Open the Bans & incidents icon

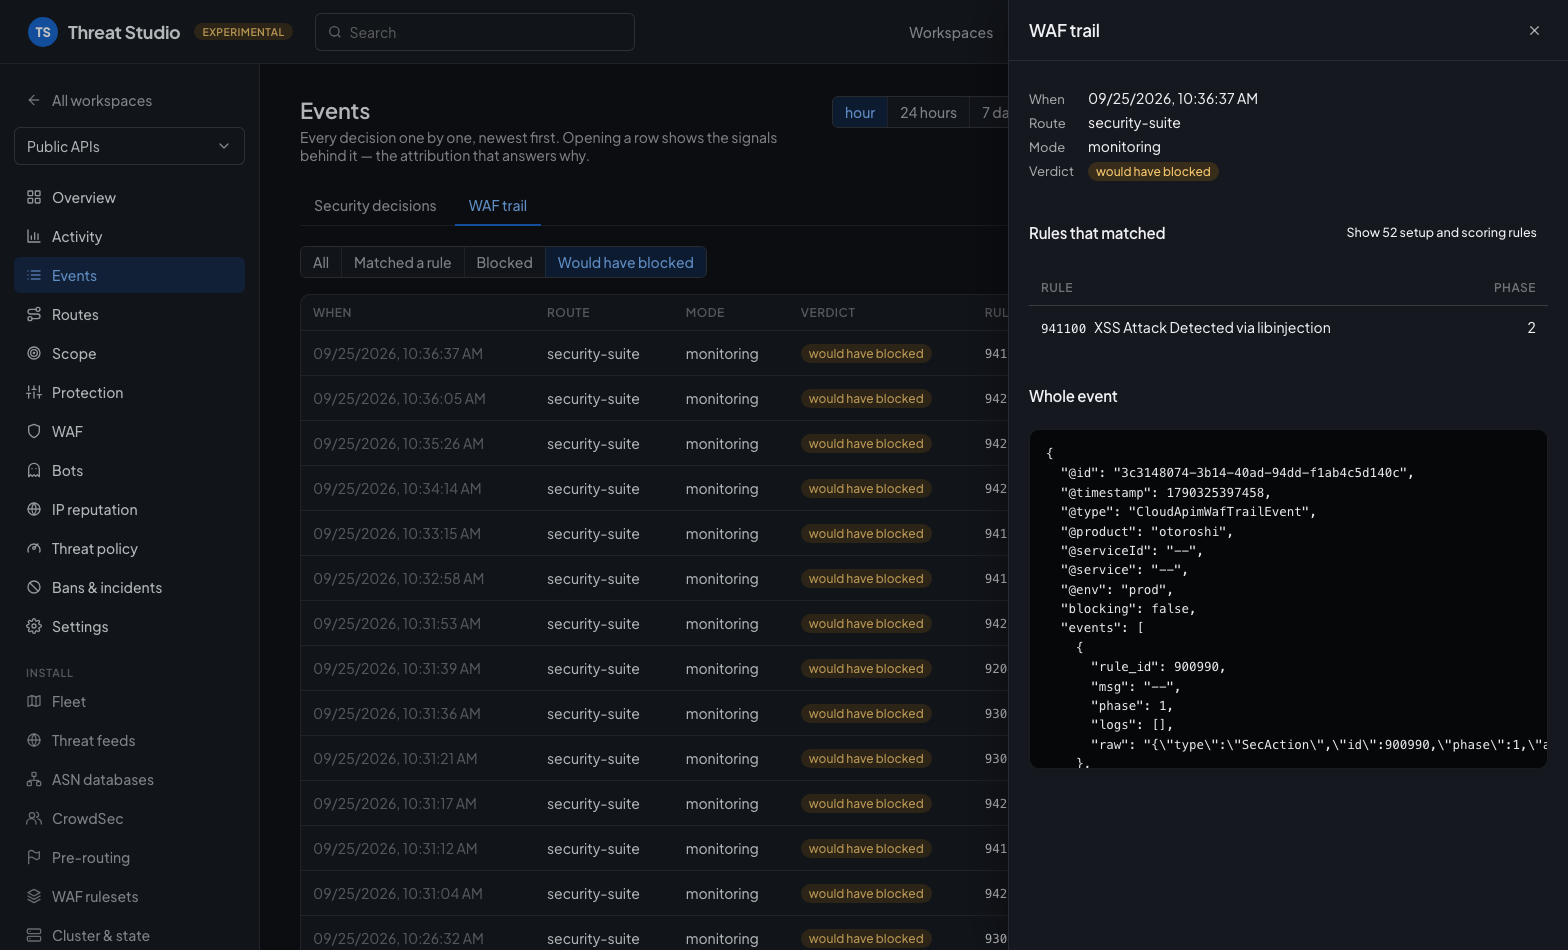(x=34, y=587)
